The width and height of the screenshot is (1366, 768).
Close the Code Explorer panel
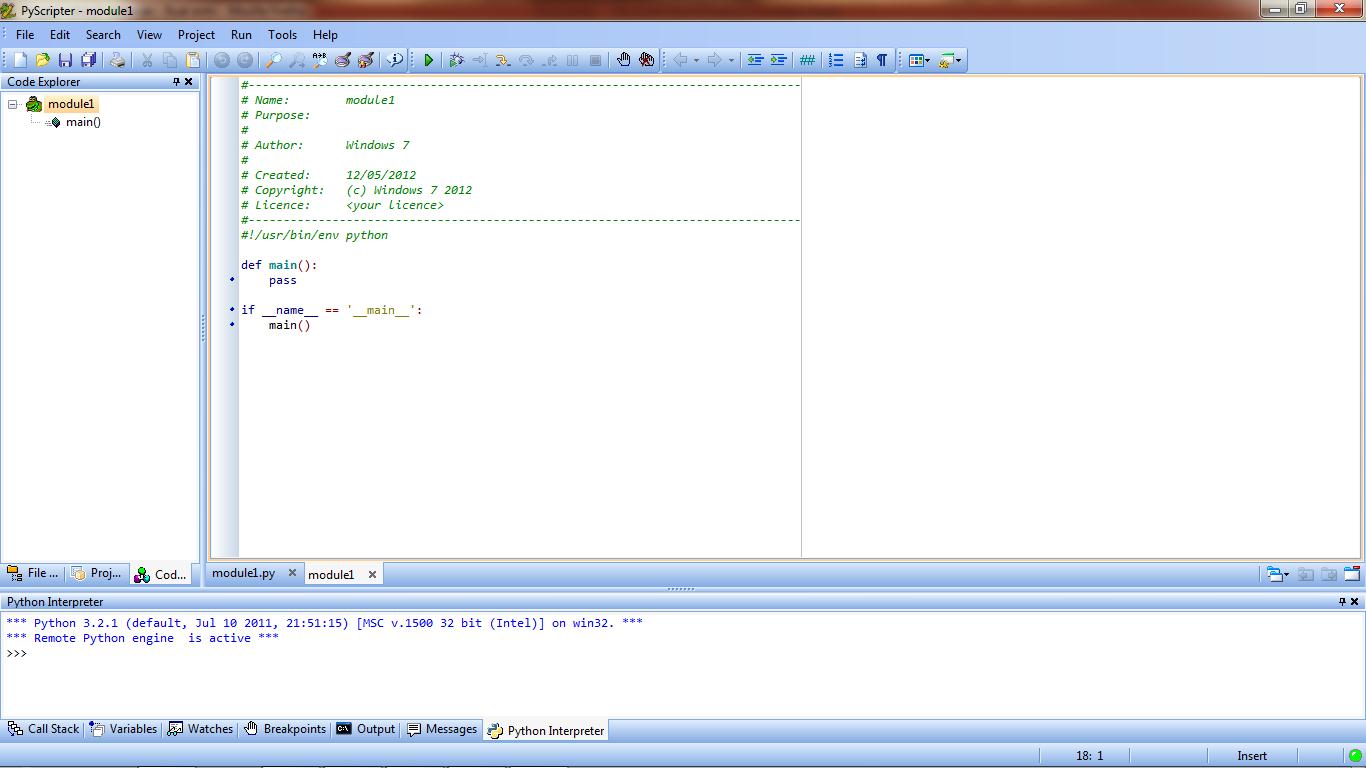coord(189,82)
